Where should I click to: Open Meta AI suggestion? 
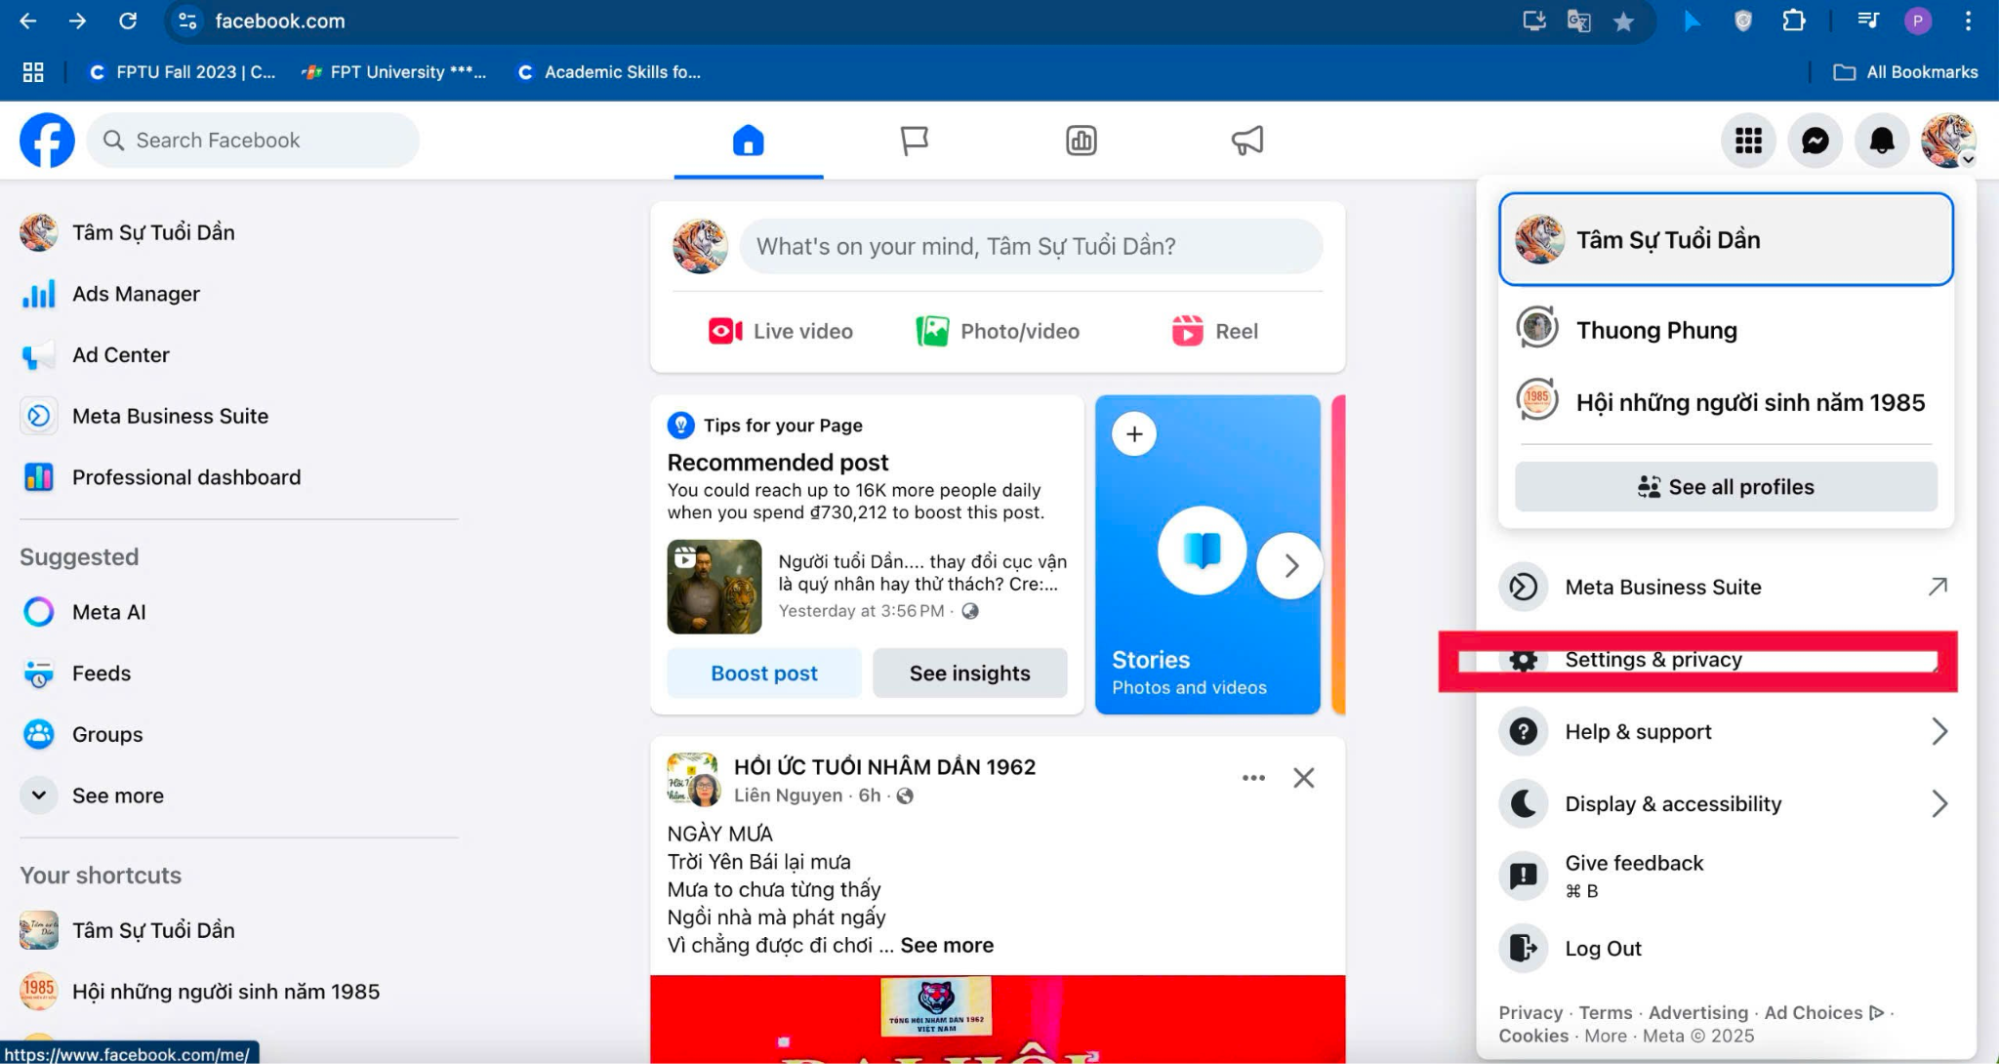pyautogui.click(x=238, y=612)
